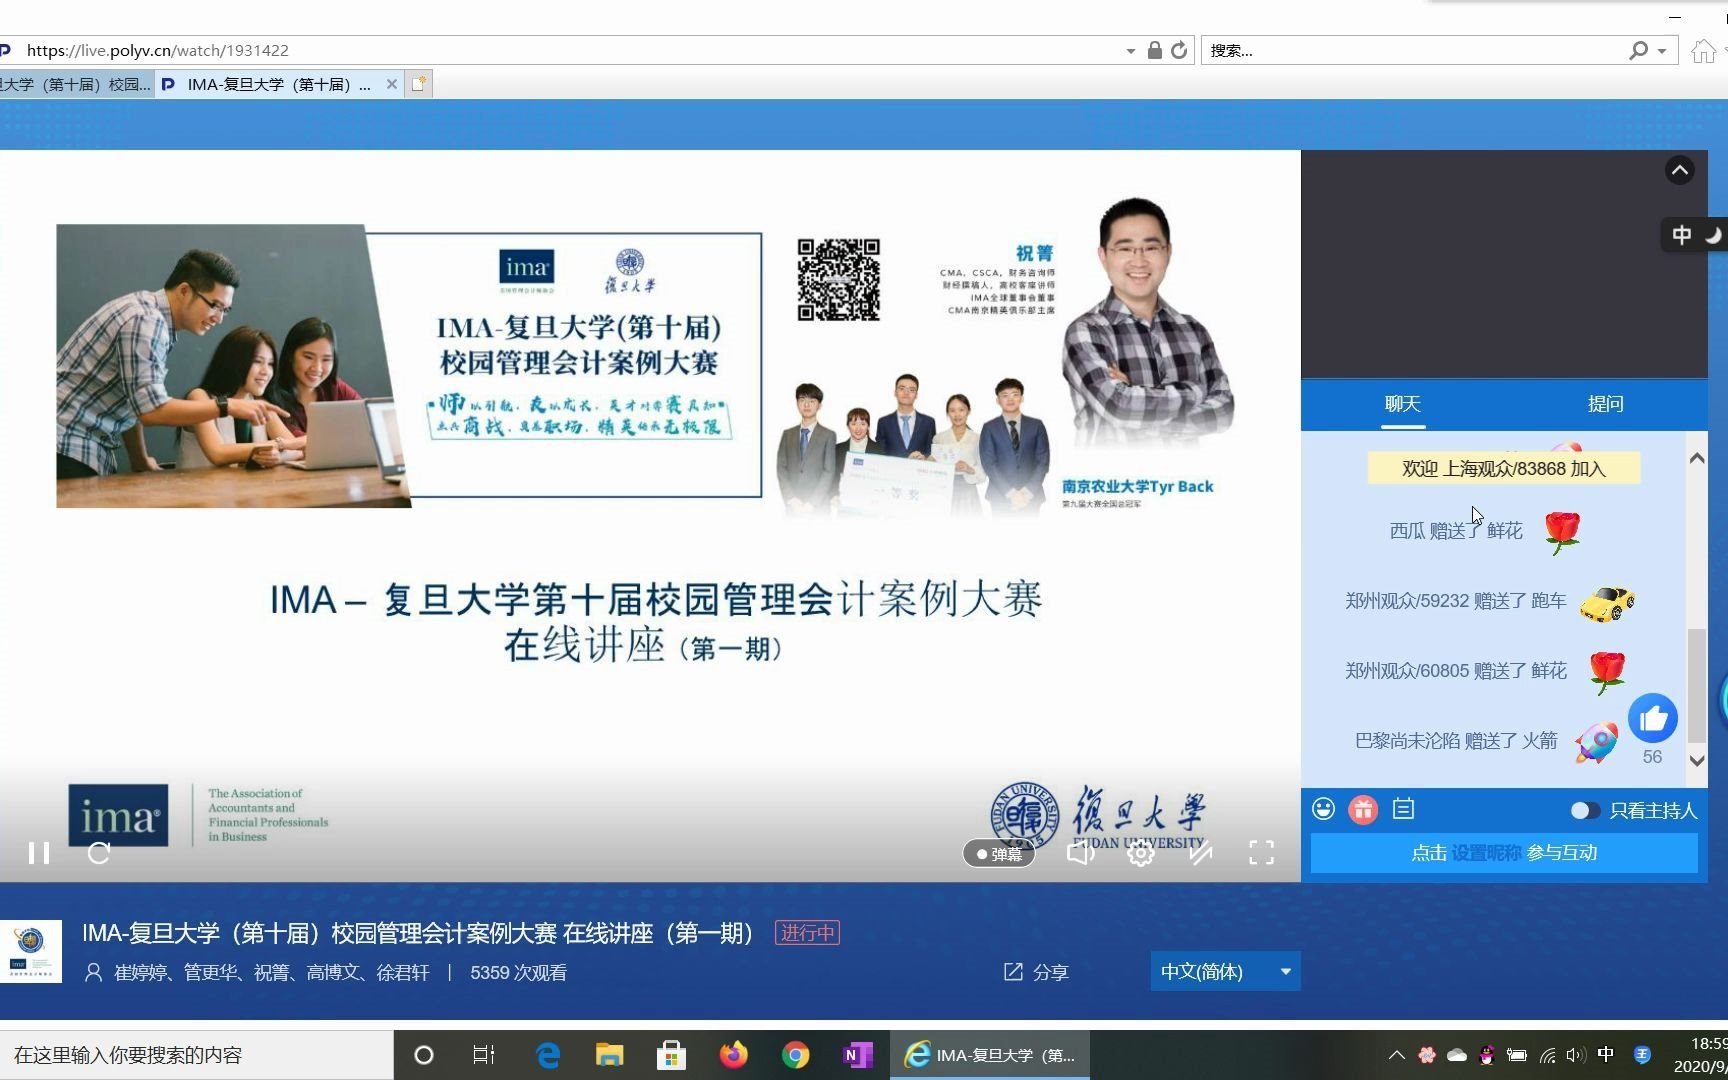Open the emoji picker in chat
The image size is (1728, 1080).
[1323, 809]
